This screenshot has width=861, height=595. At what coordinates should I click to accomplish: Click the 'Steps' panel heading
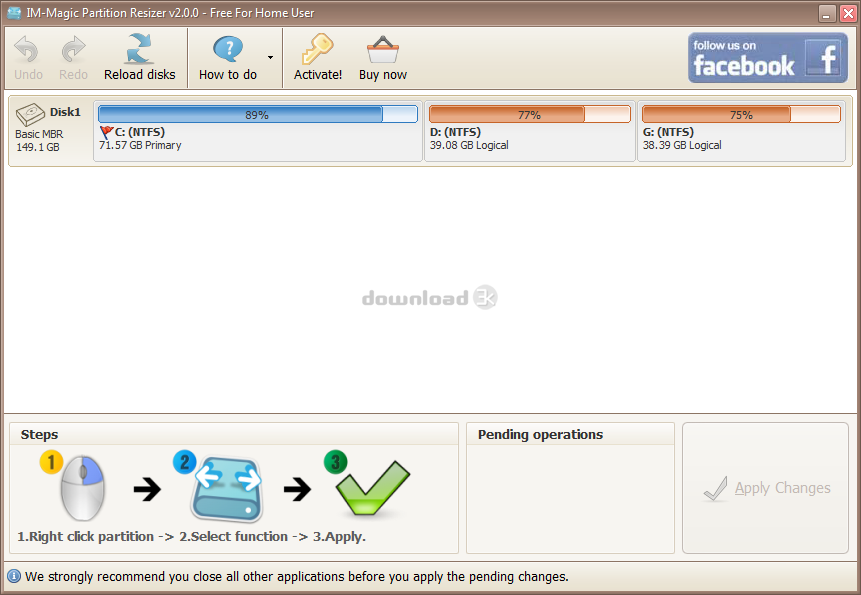pyautogui.click(x=39, y=435)
